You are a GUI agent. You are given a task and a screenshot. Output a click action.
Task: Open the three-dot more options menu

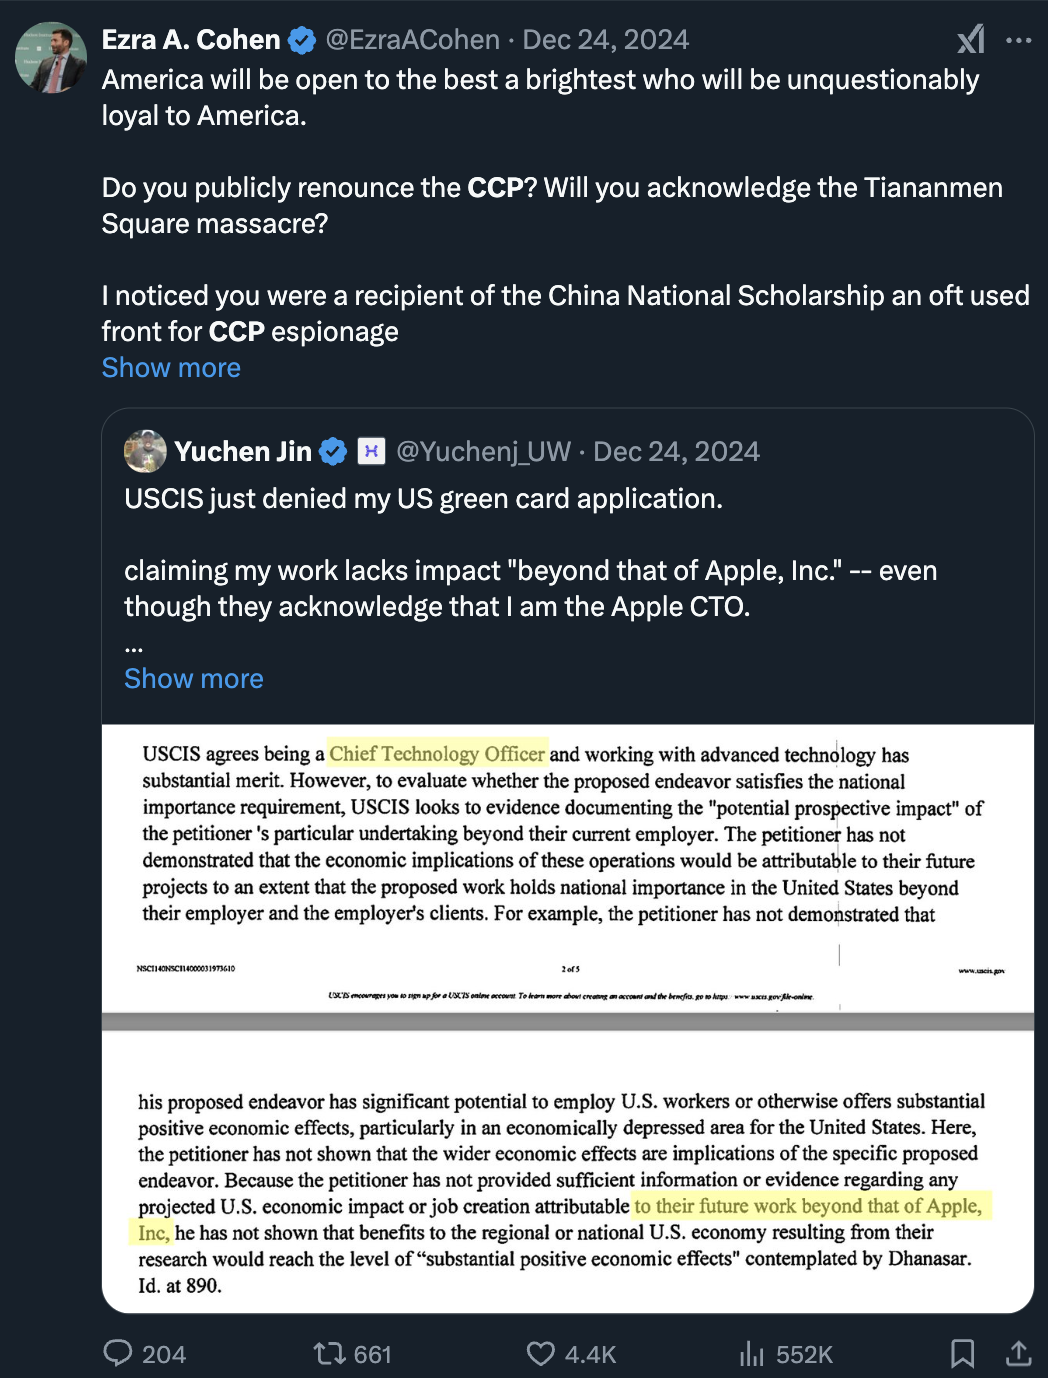tap(1018, 41)
